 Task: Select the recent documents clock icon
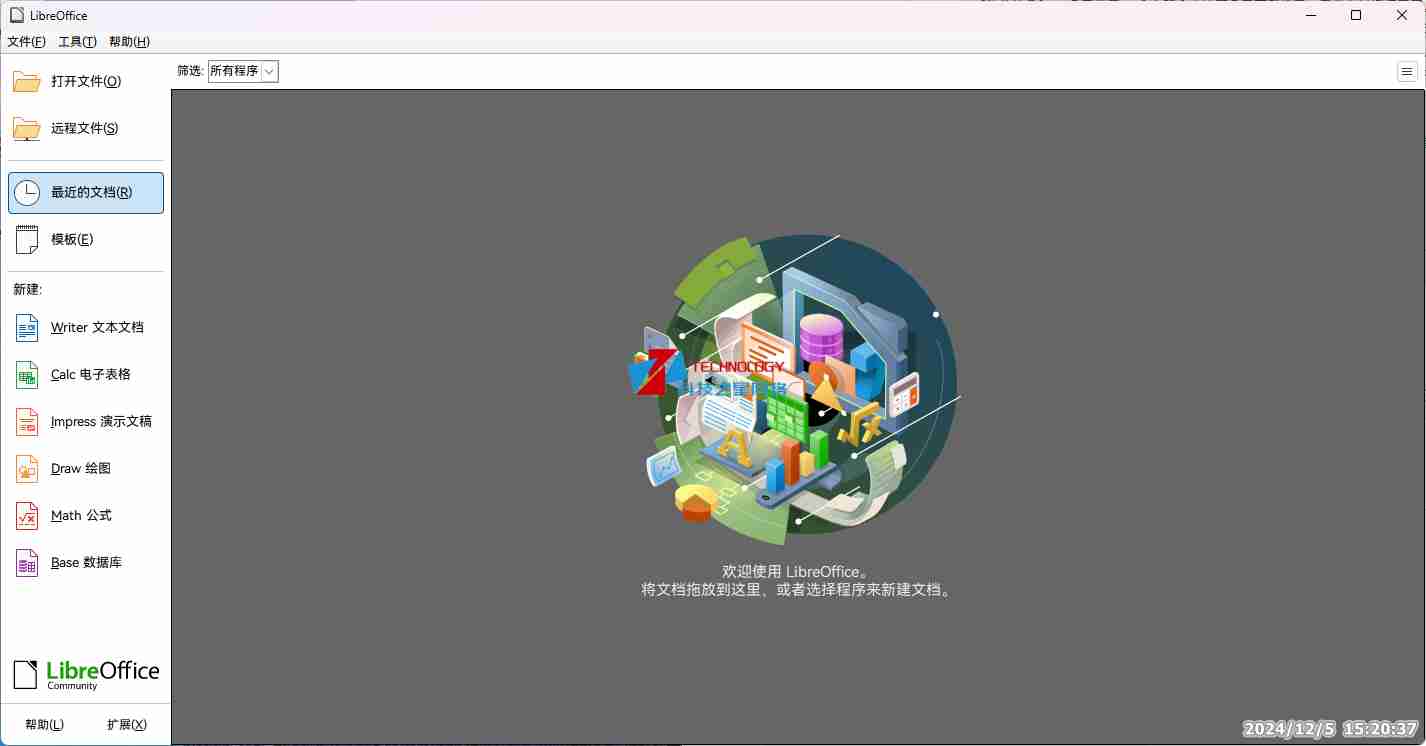[27, 193]
